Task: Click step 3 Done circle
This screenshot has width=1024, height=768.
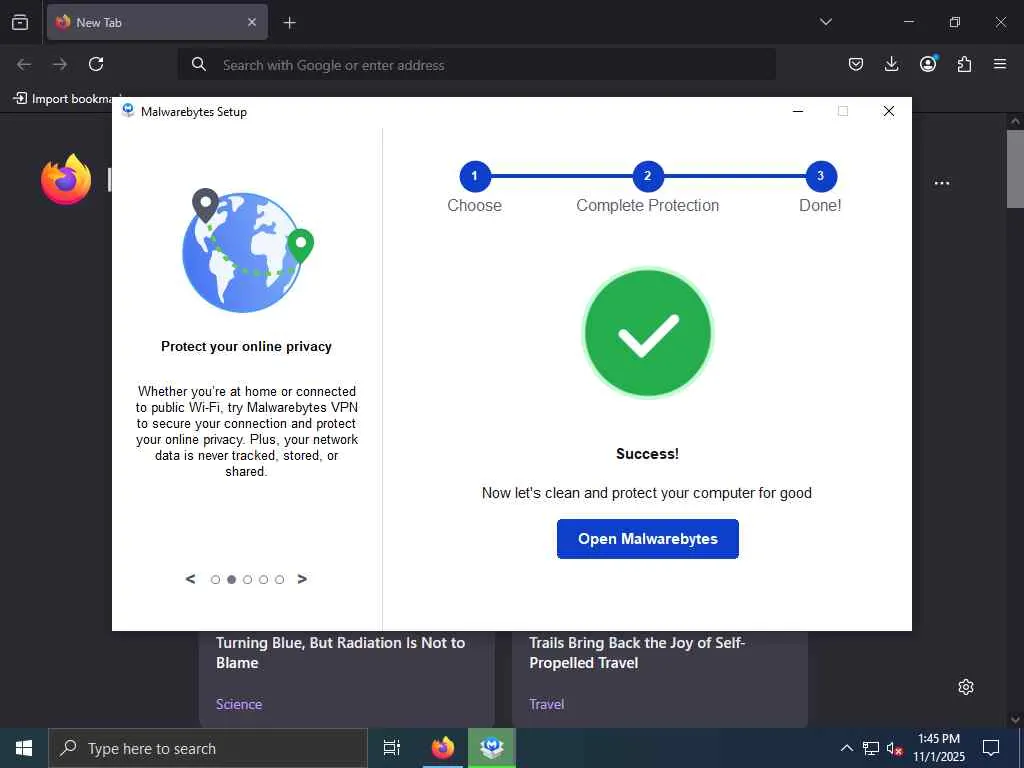Action: click(821, 176)
